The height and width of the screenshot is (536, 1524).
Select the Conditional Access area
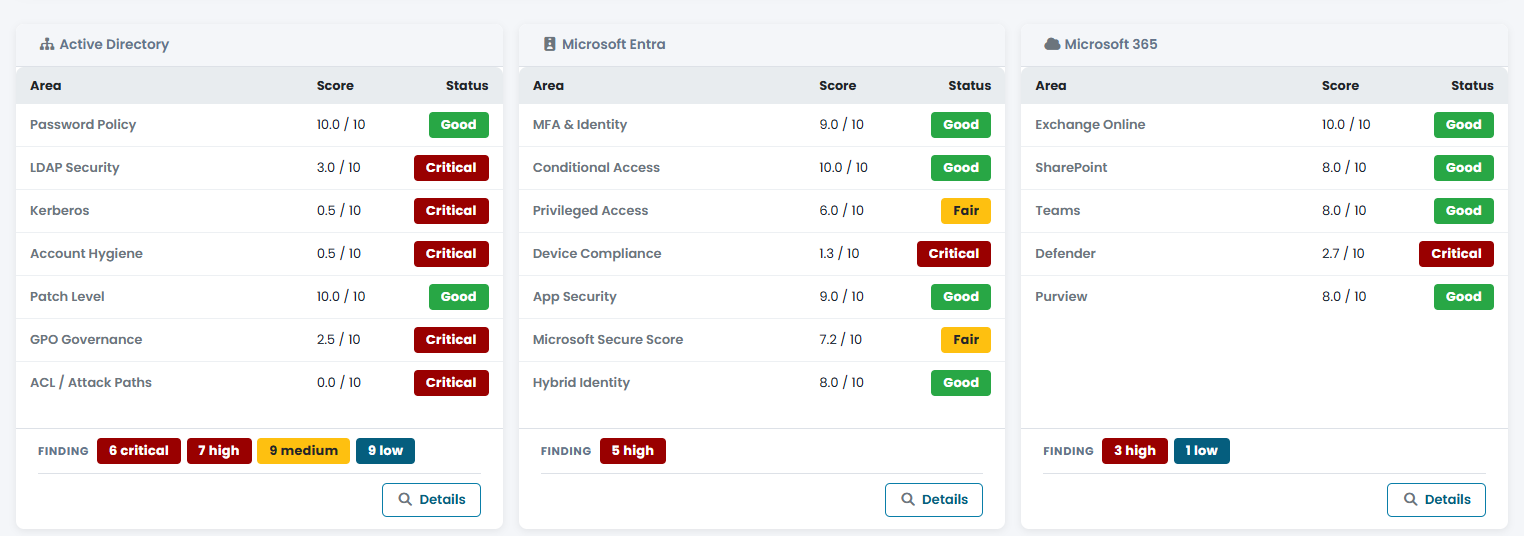pyautogui.click(x=596, y=168)
